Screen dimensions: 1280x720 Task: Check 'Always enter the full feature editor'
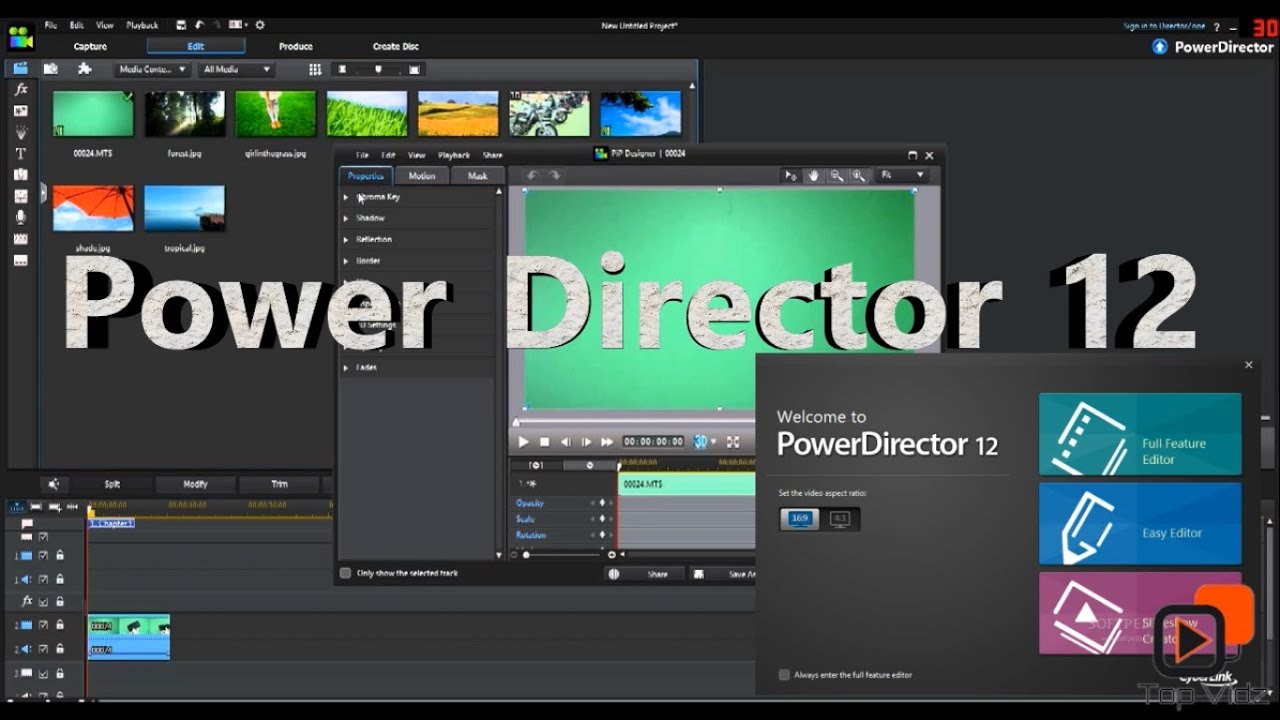pos(784,675)
